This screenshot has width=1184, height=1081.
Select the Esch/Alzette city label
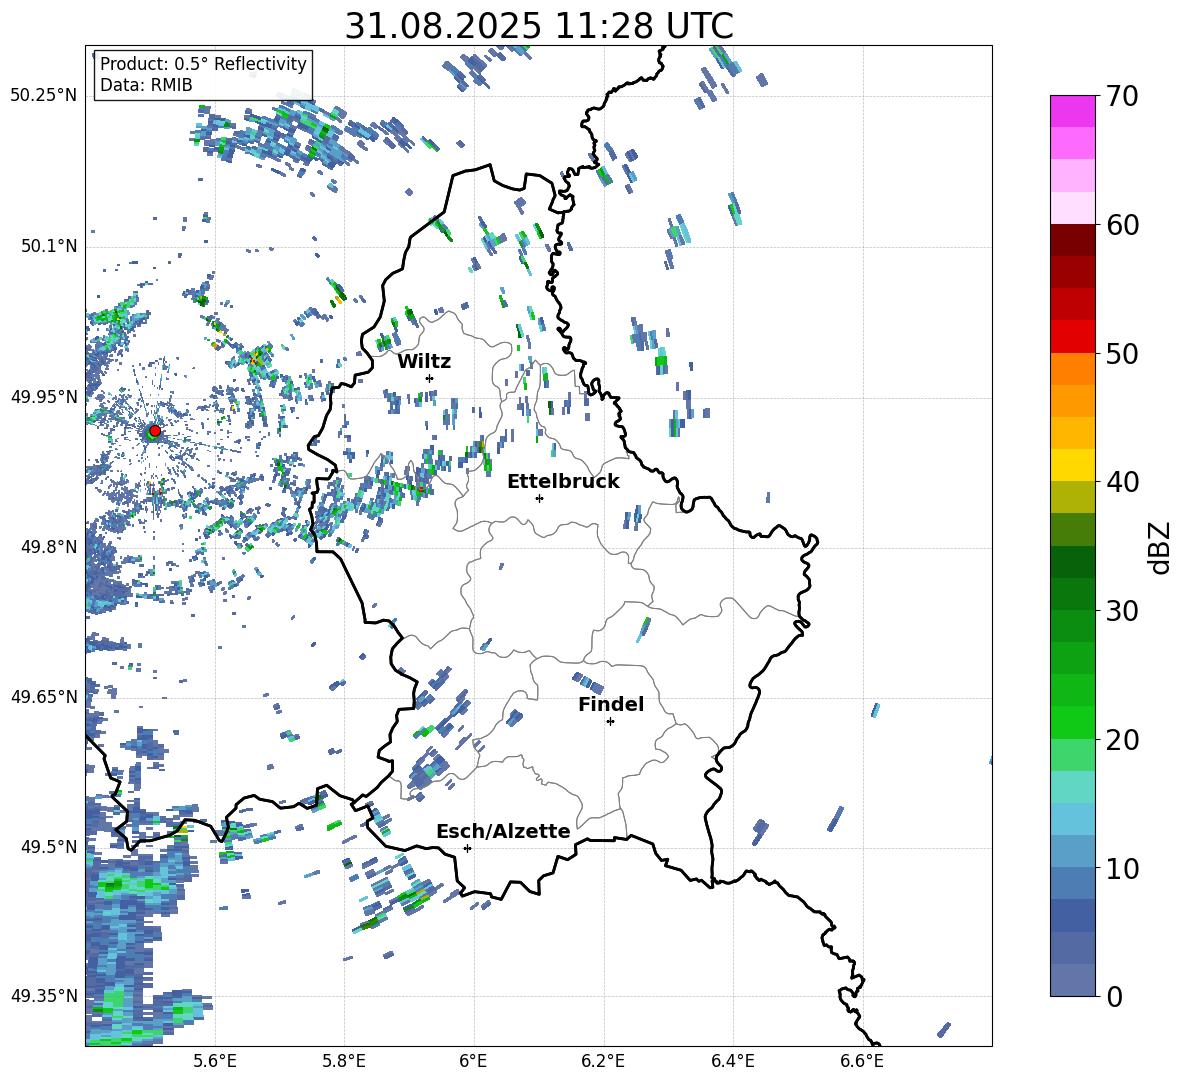503,831
